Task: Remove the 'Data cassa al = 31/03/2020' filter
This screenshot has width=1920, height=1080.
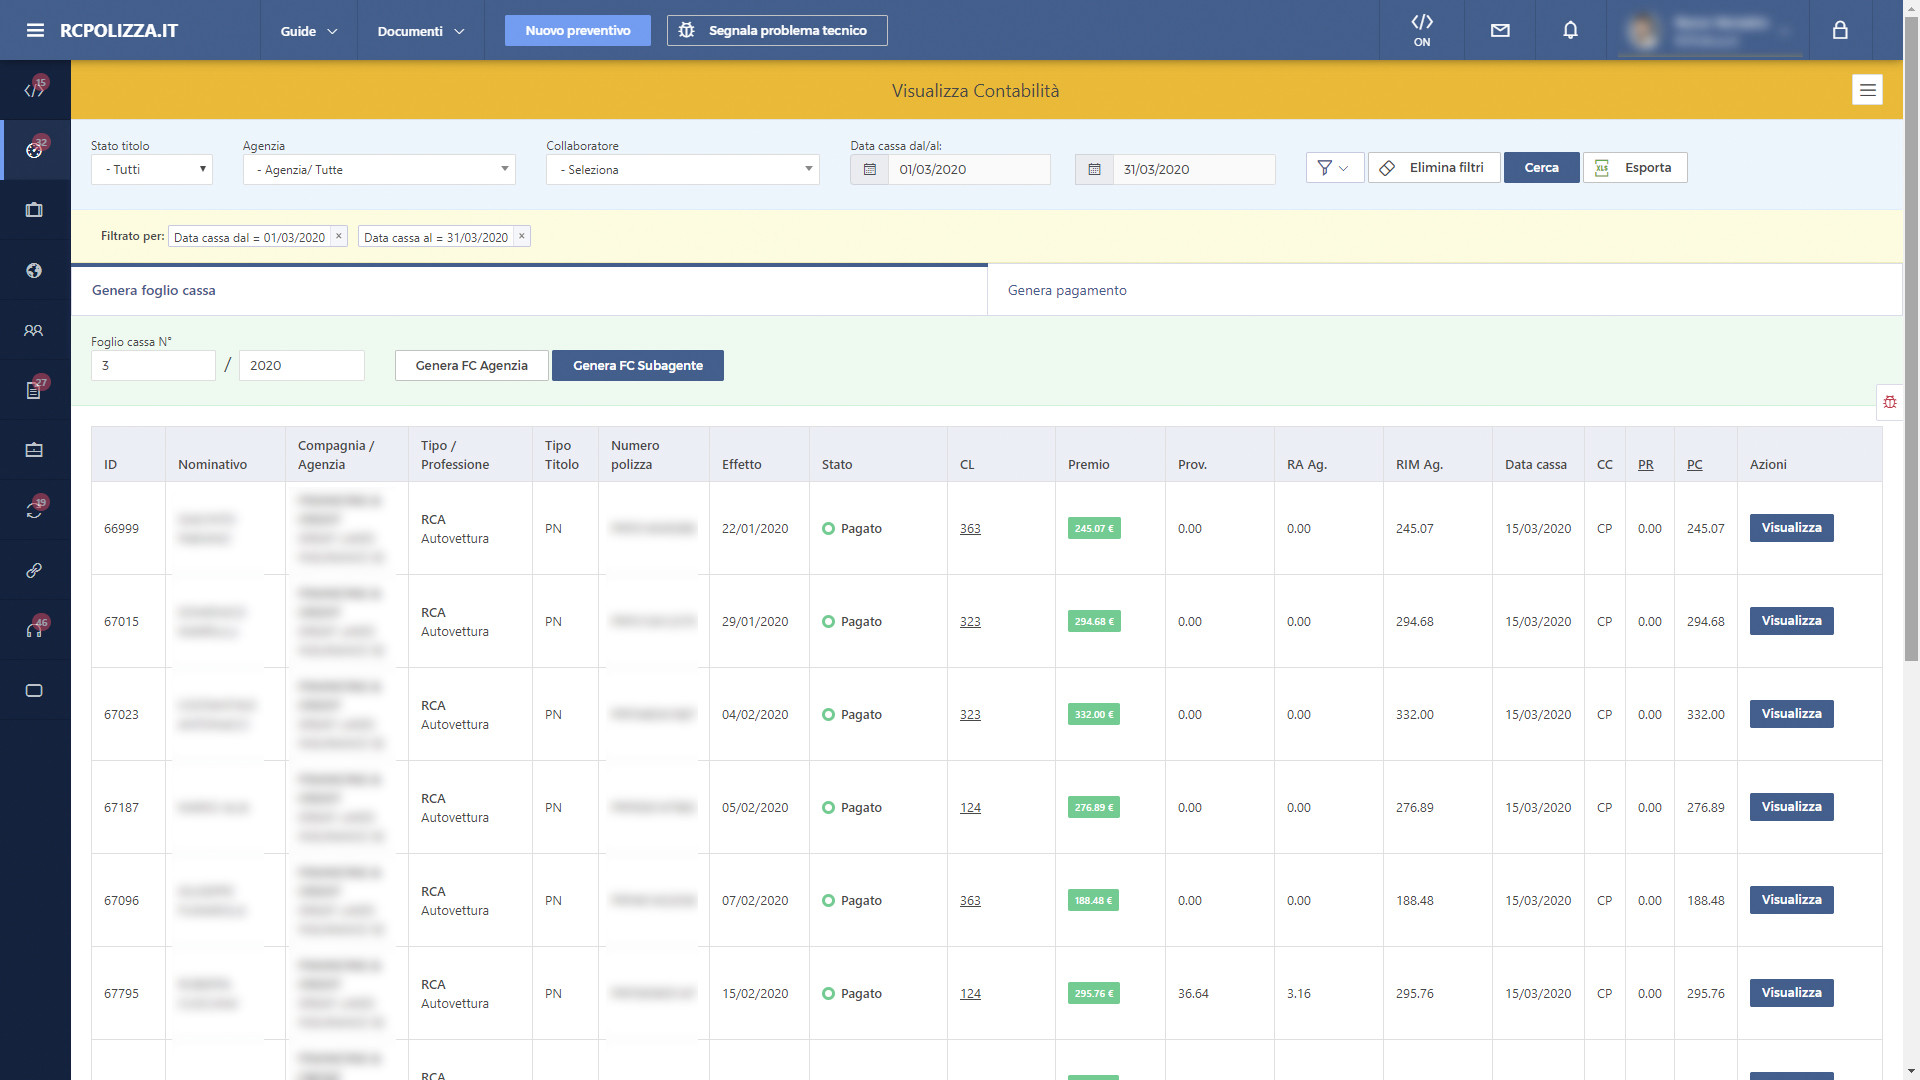Action: tap(521, 237)
